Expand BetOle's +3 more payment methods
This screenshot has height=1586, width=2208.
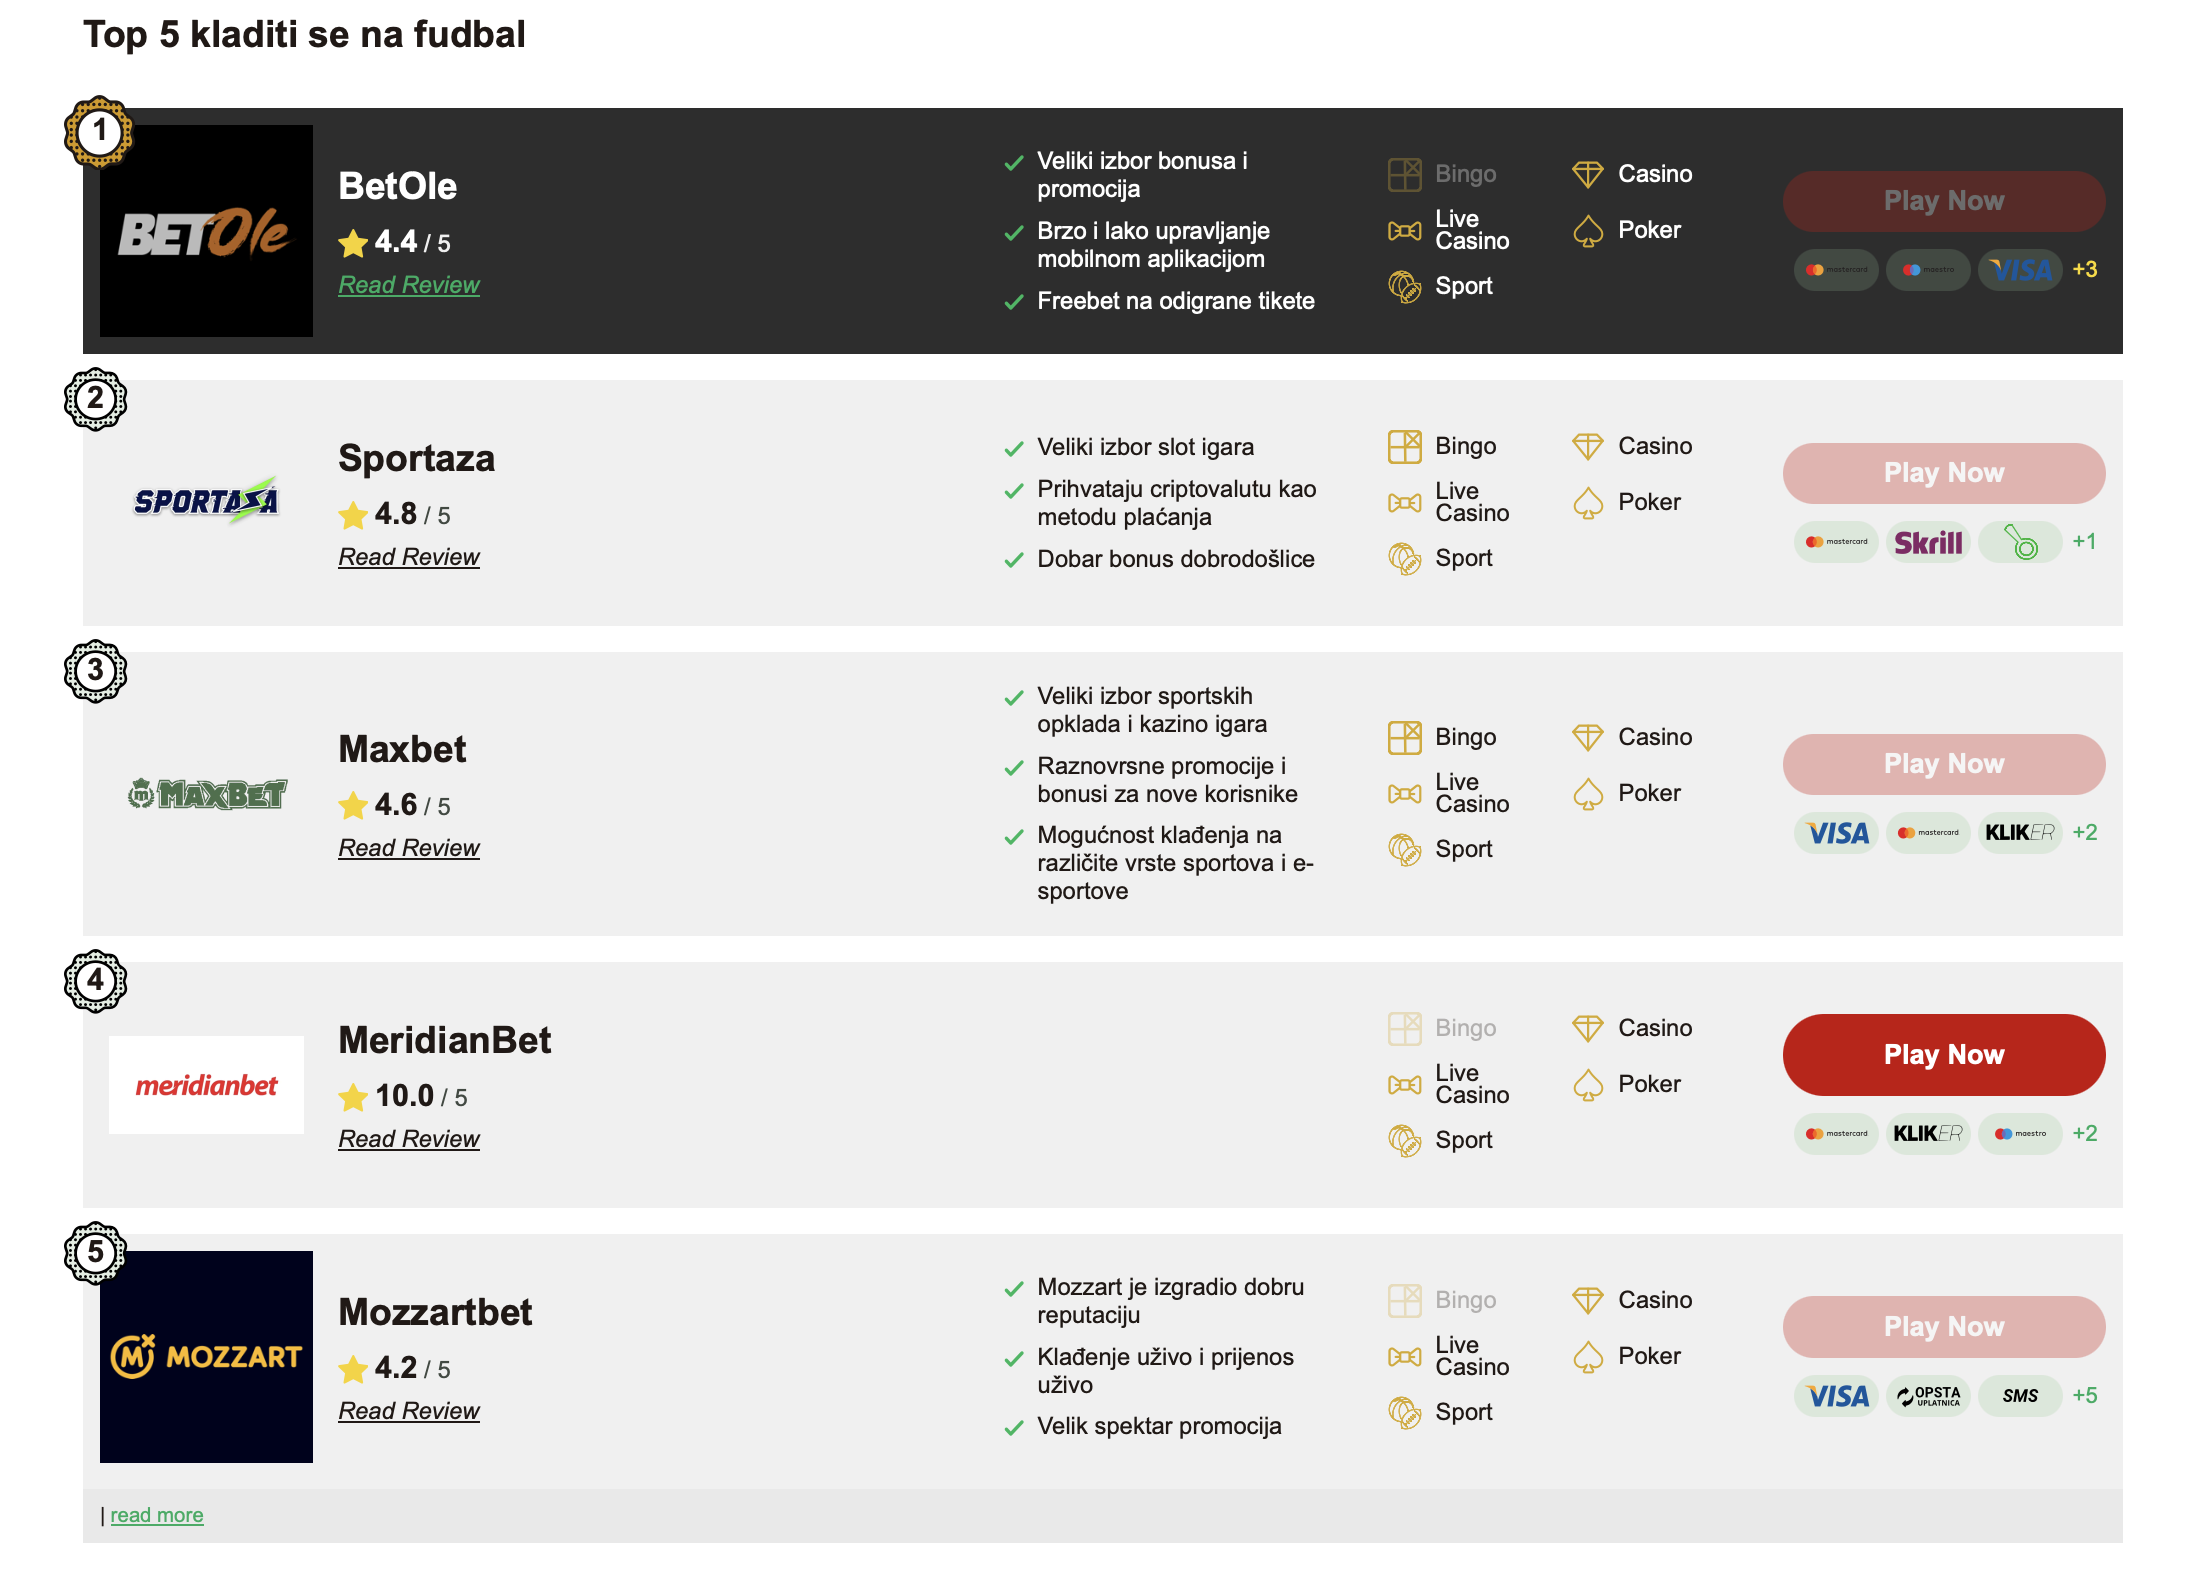(2085, 270)
